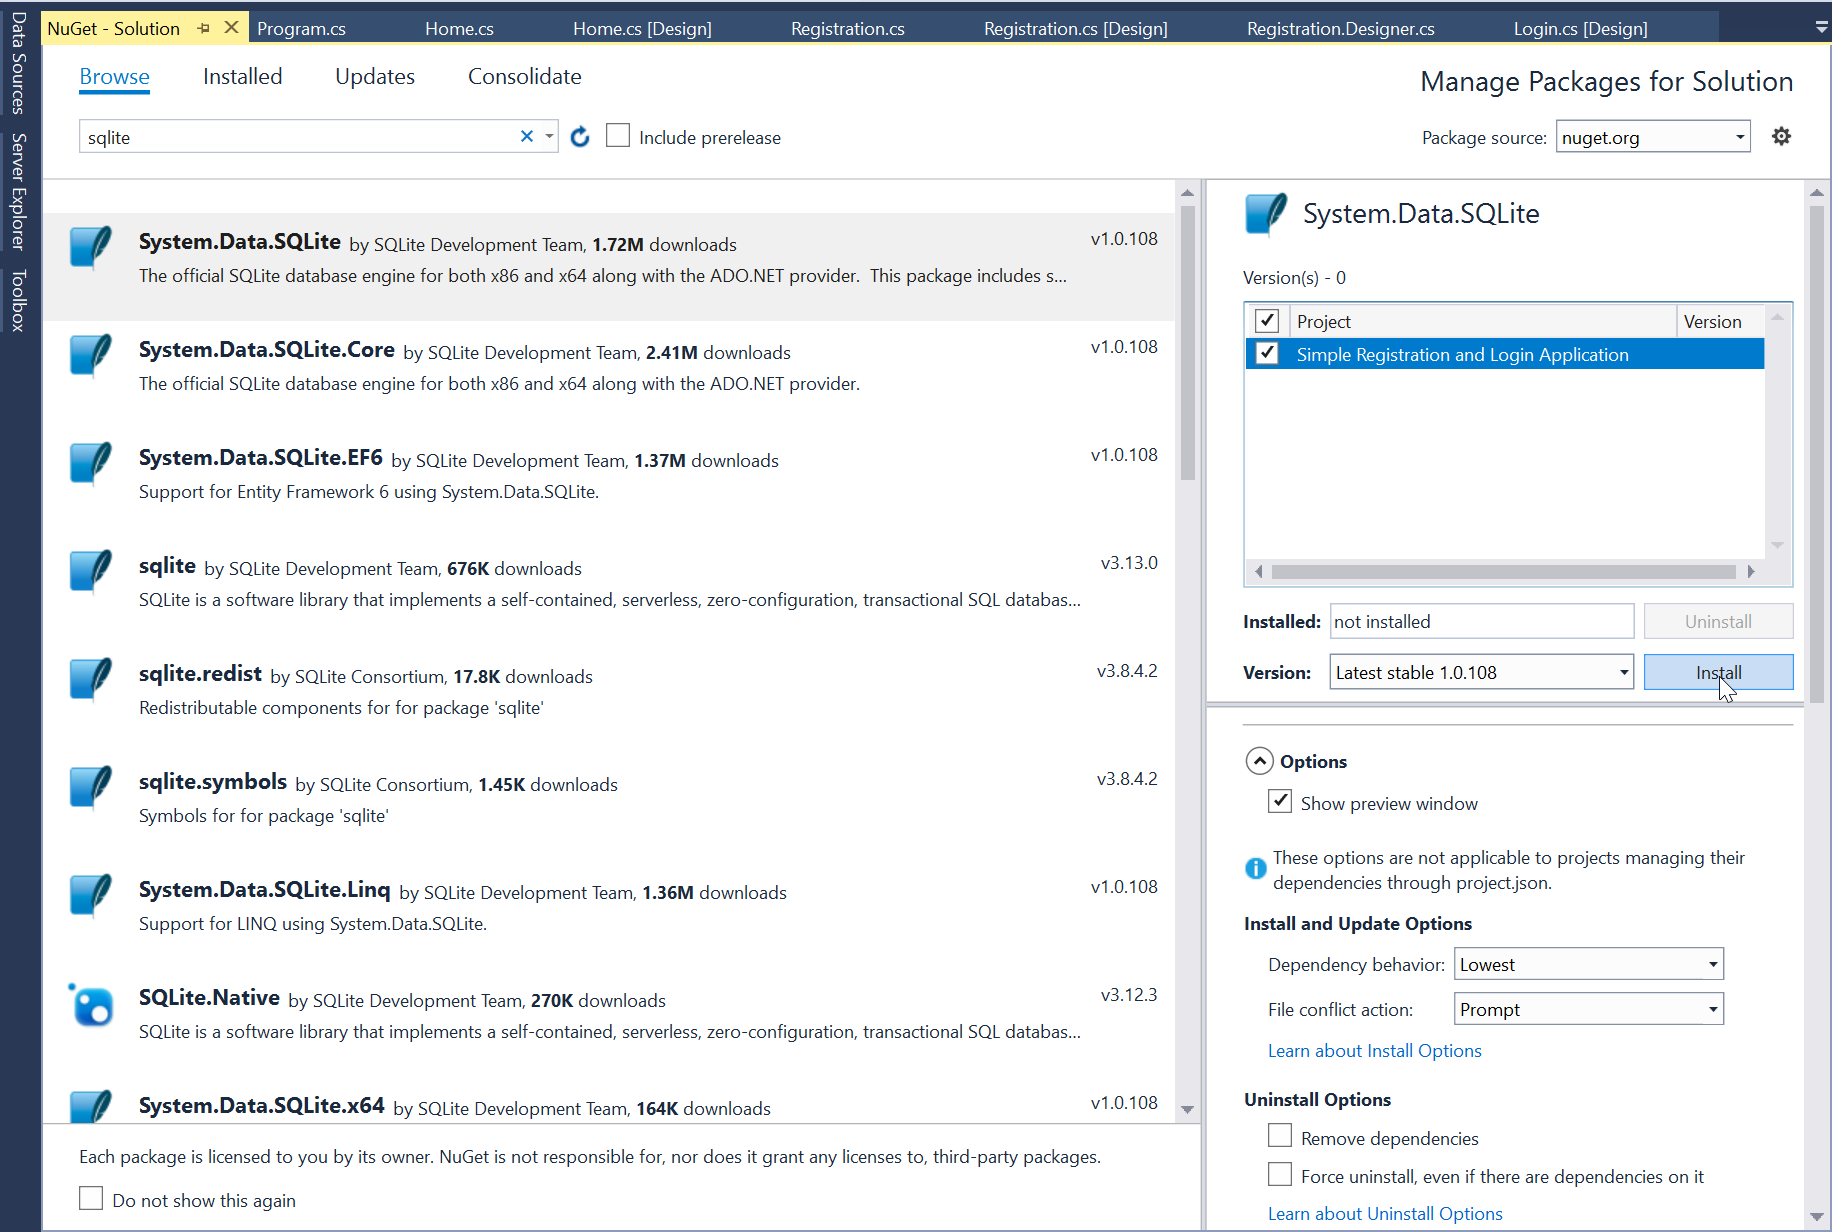Click the System.Data.SQLite package feather icon in list
This screenshot has width=1832, height=1232.
(91, 247)
